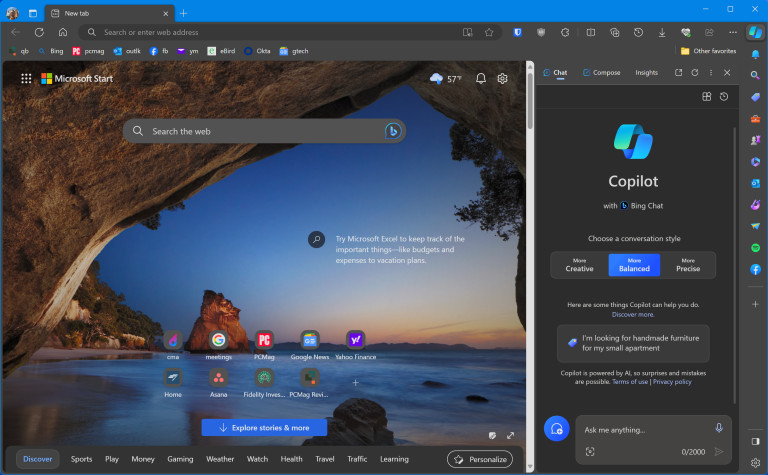Viewport: 768px width, 475px height.
Task: Click the page vertical scrollbar thumb
Action: [530, 102]
